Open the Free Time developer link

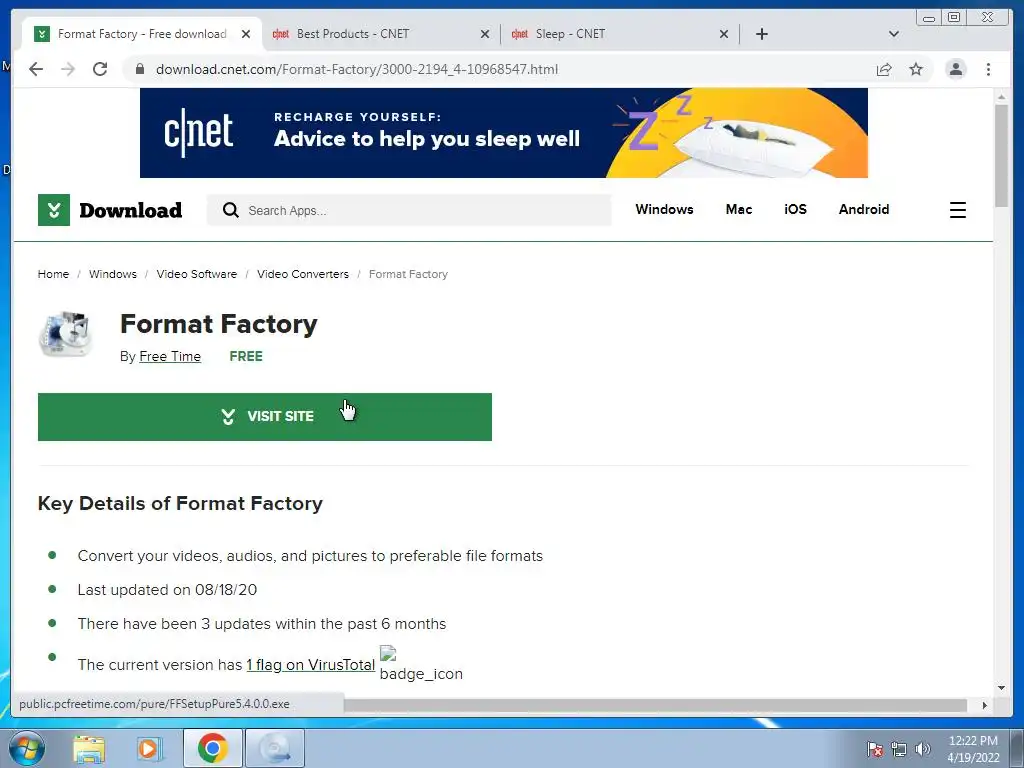coord(170,357)
